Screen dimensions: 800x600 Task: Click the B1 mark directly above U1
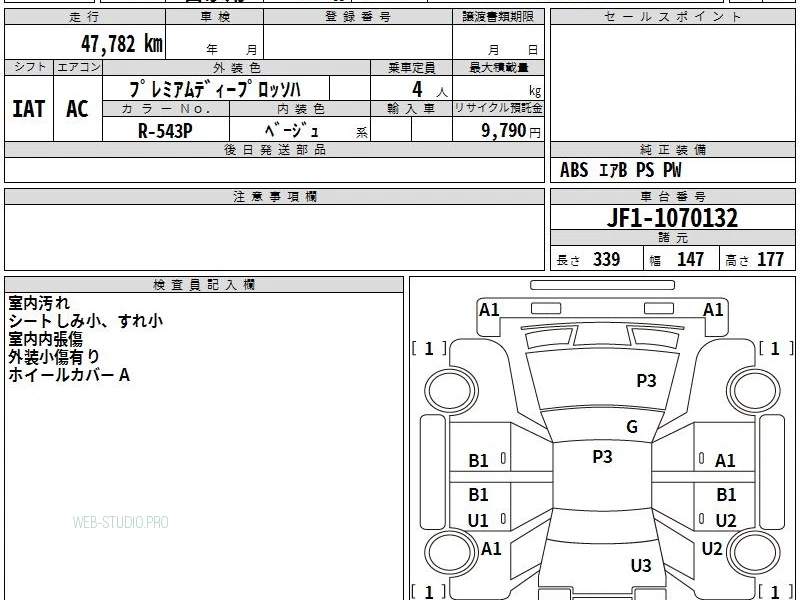(478, 495)
